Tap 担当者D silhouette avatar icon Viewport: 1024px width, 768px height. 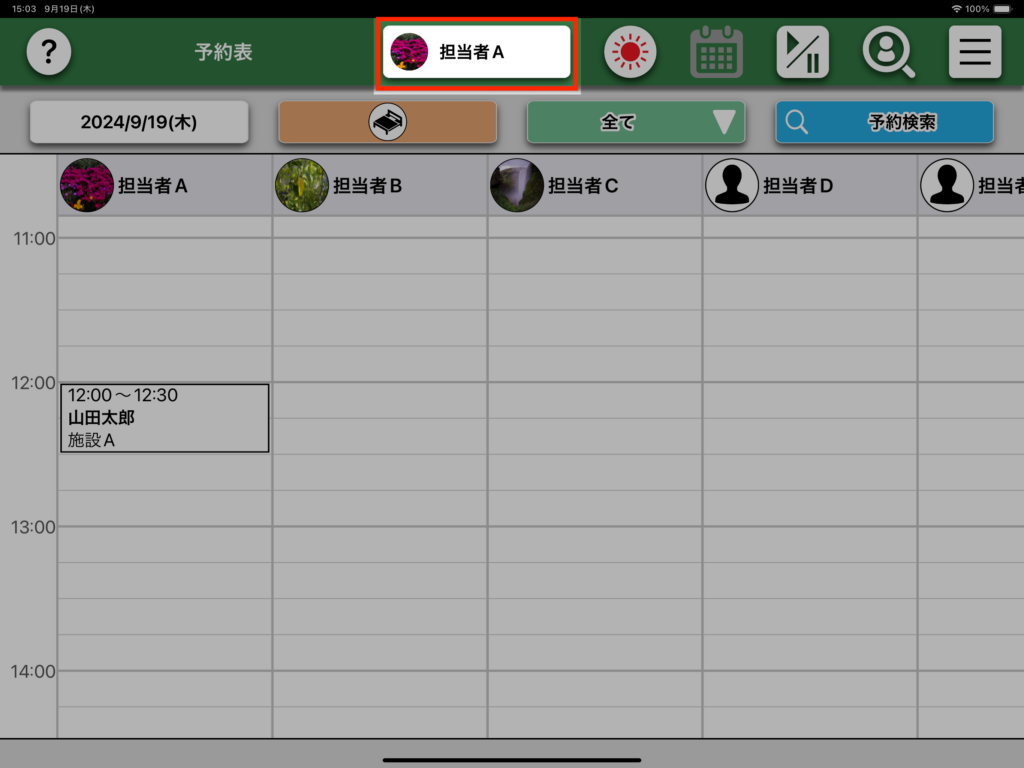pyautogui.click(x=732, y=185)
